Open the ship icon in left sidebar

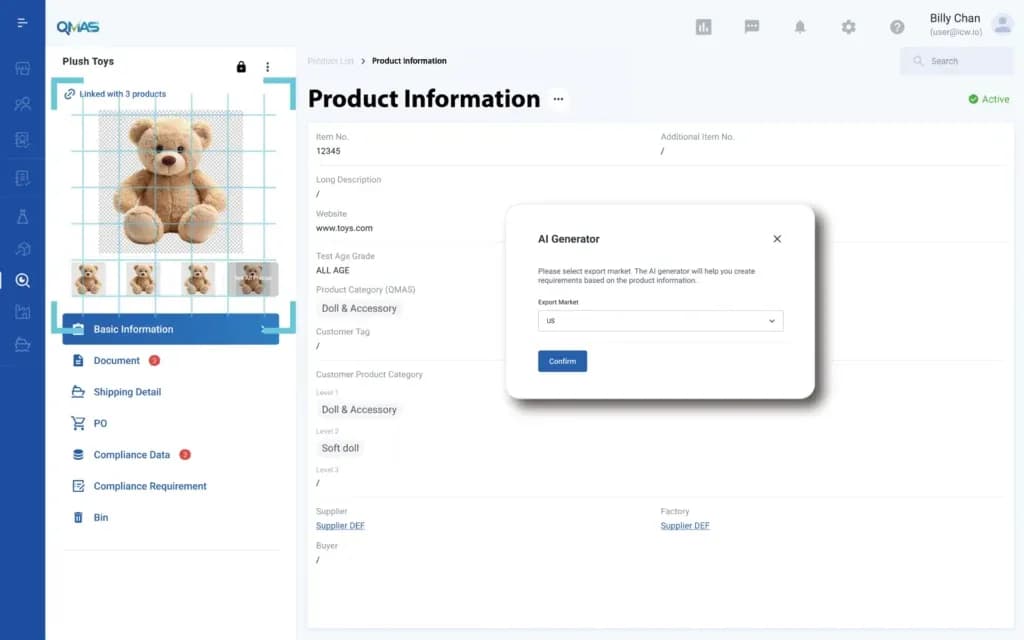22,344
